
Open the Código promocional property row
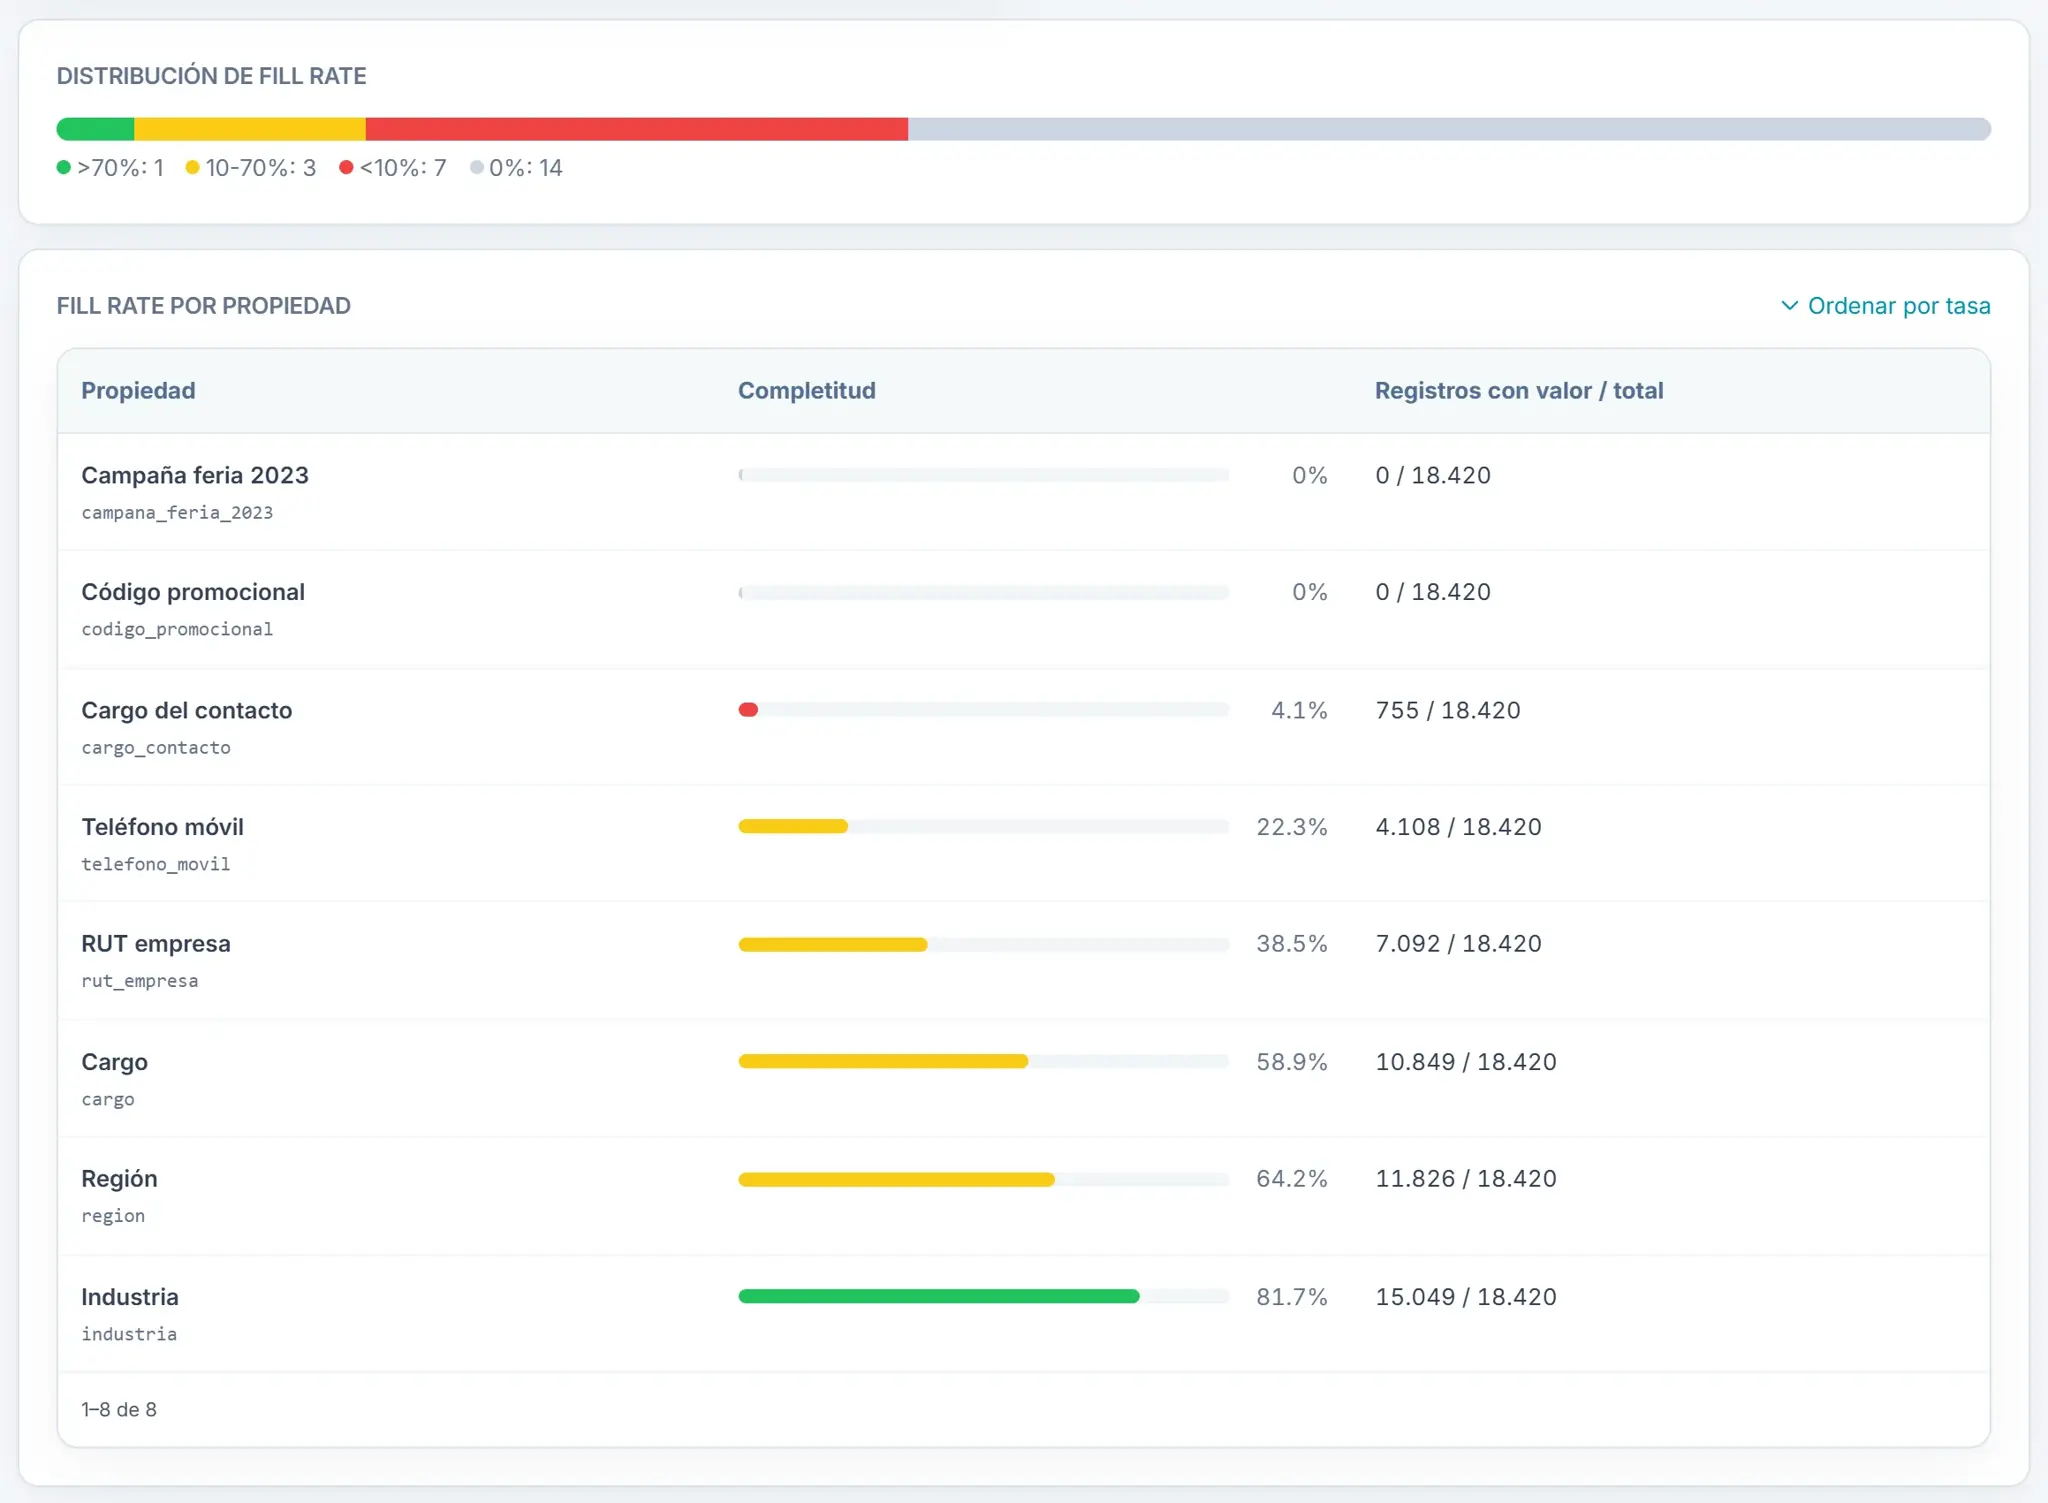pyautogui.click(x=1024, y=609)
